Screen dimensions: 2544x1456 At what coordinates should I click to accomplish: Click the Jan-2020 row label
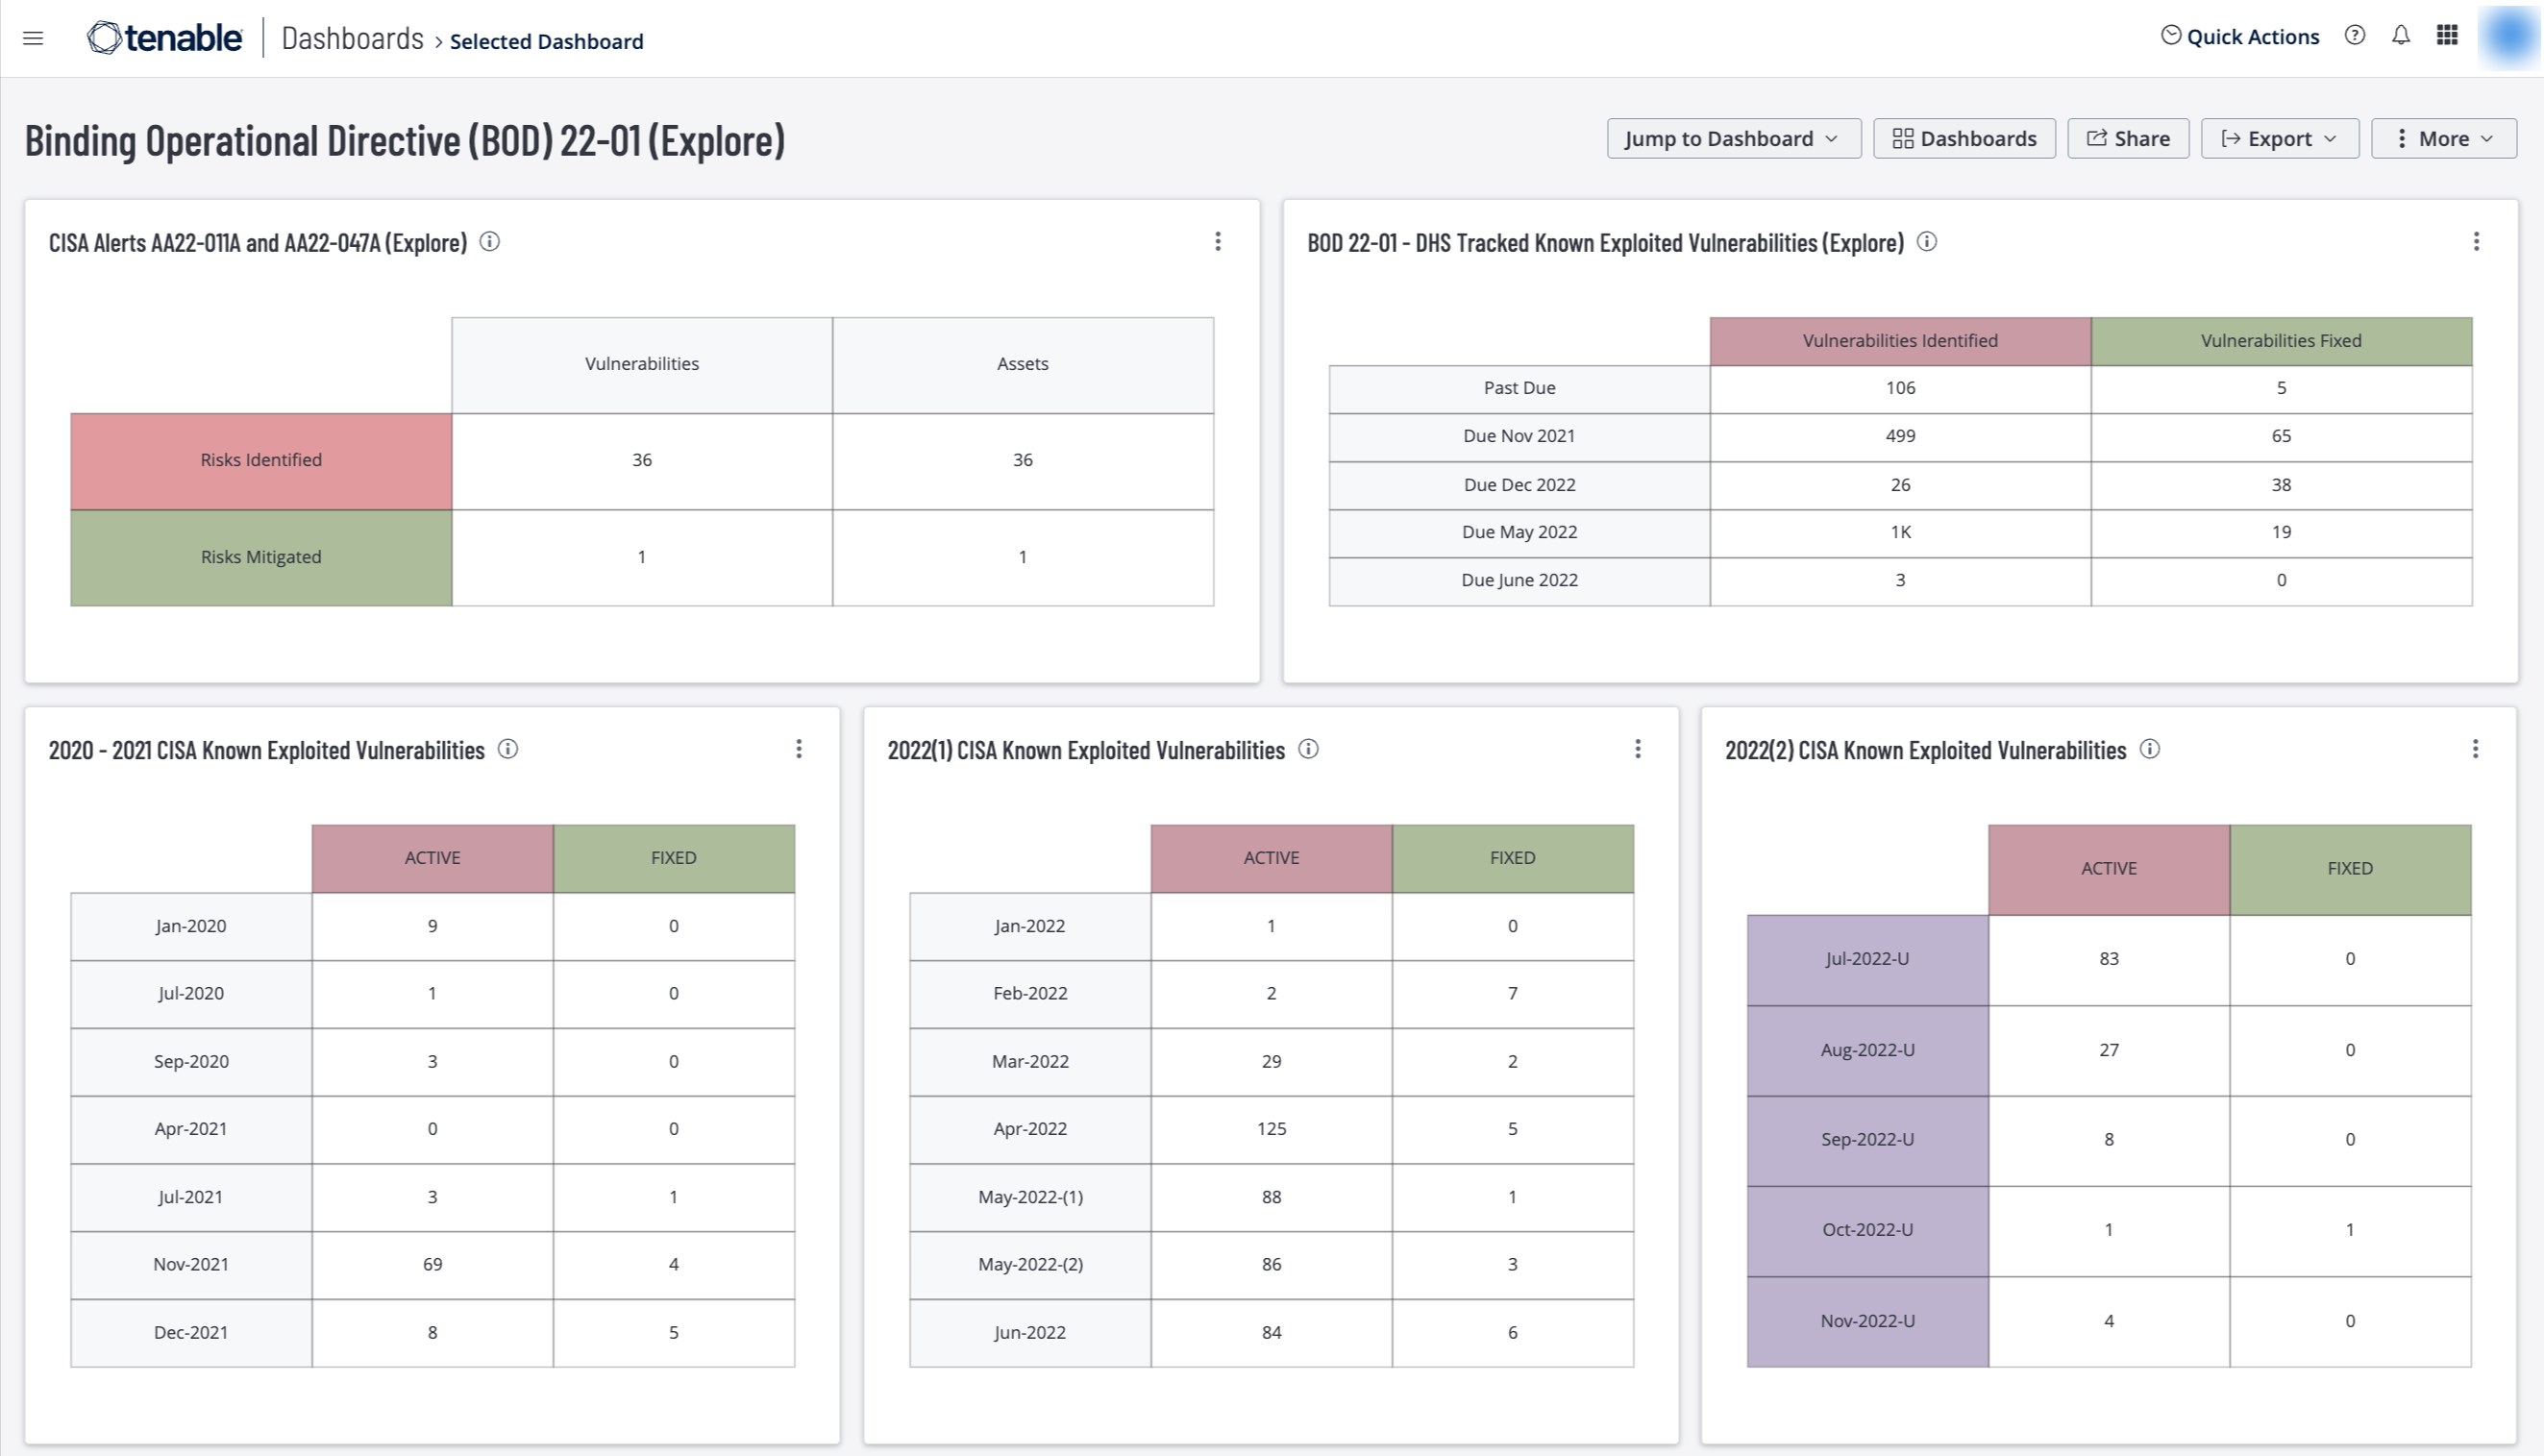click(x=191, y=927)
